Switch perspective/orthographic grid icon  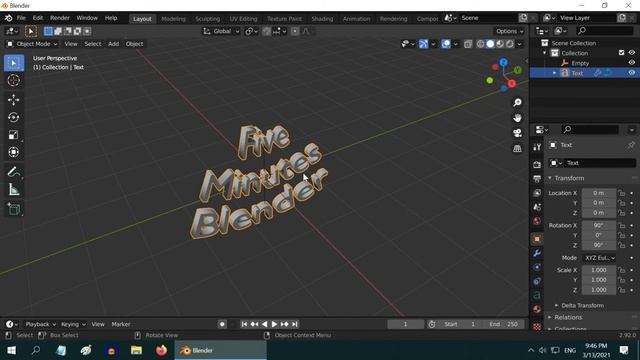(x=517, y=149)
